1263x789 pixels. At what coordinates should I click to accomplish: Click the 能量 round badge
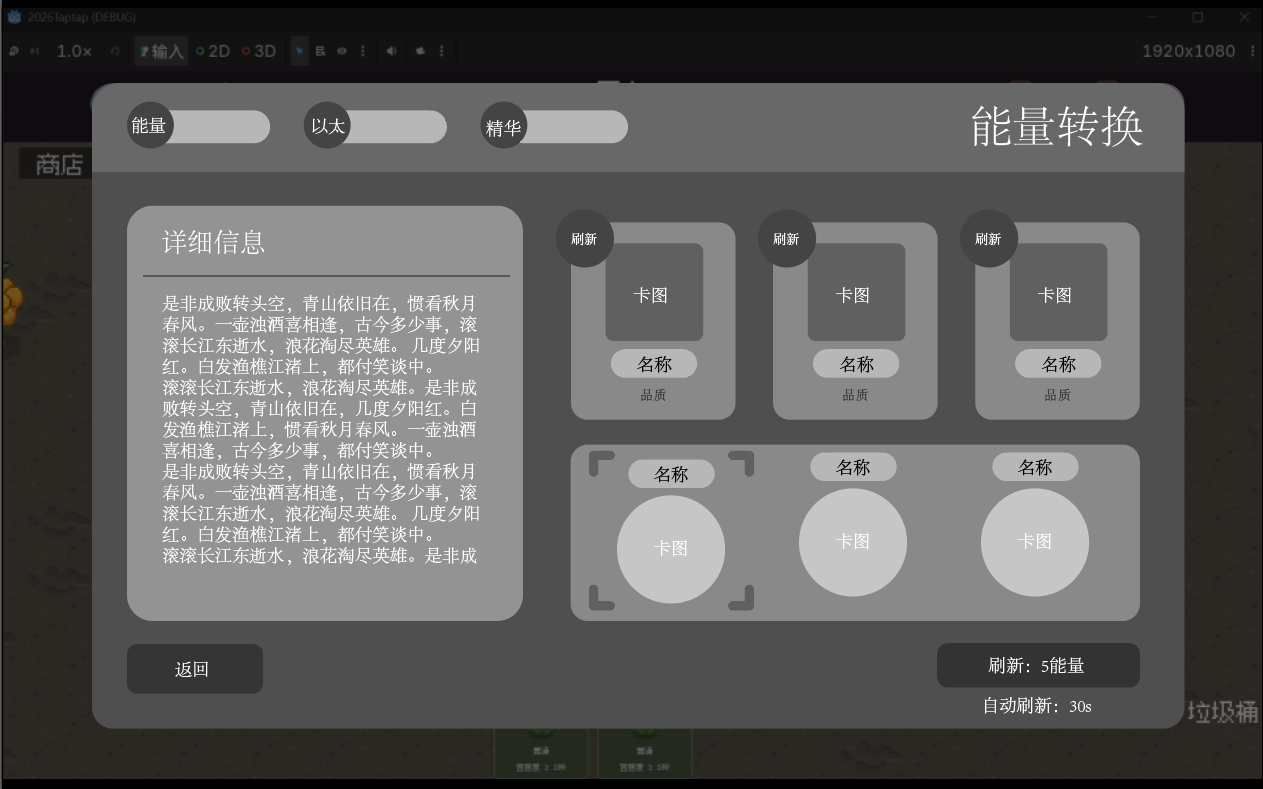point(150,126)
